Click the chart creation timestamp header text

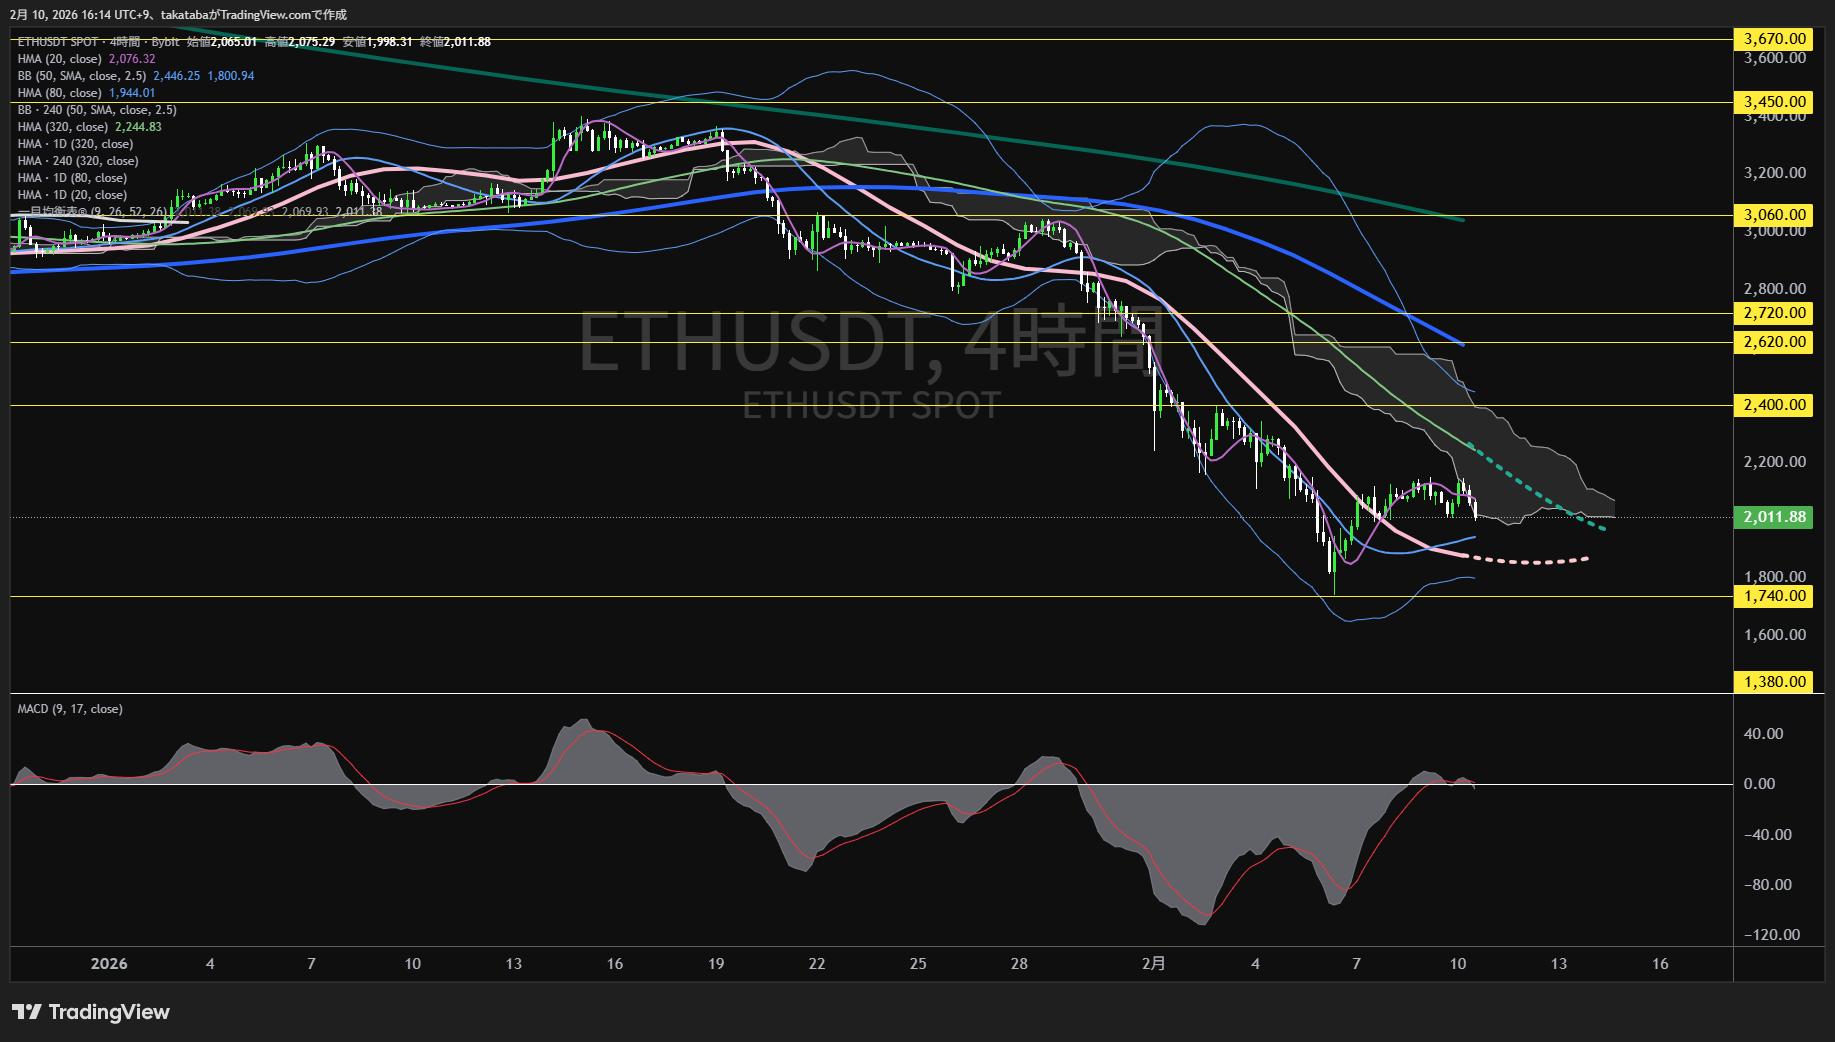[x=179, y=15]
